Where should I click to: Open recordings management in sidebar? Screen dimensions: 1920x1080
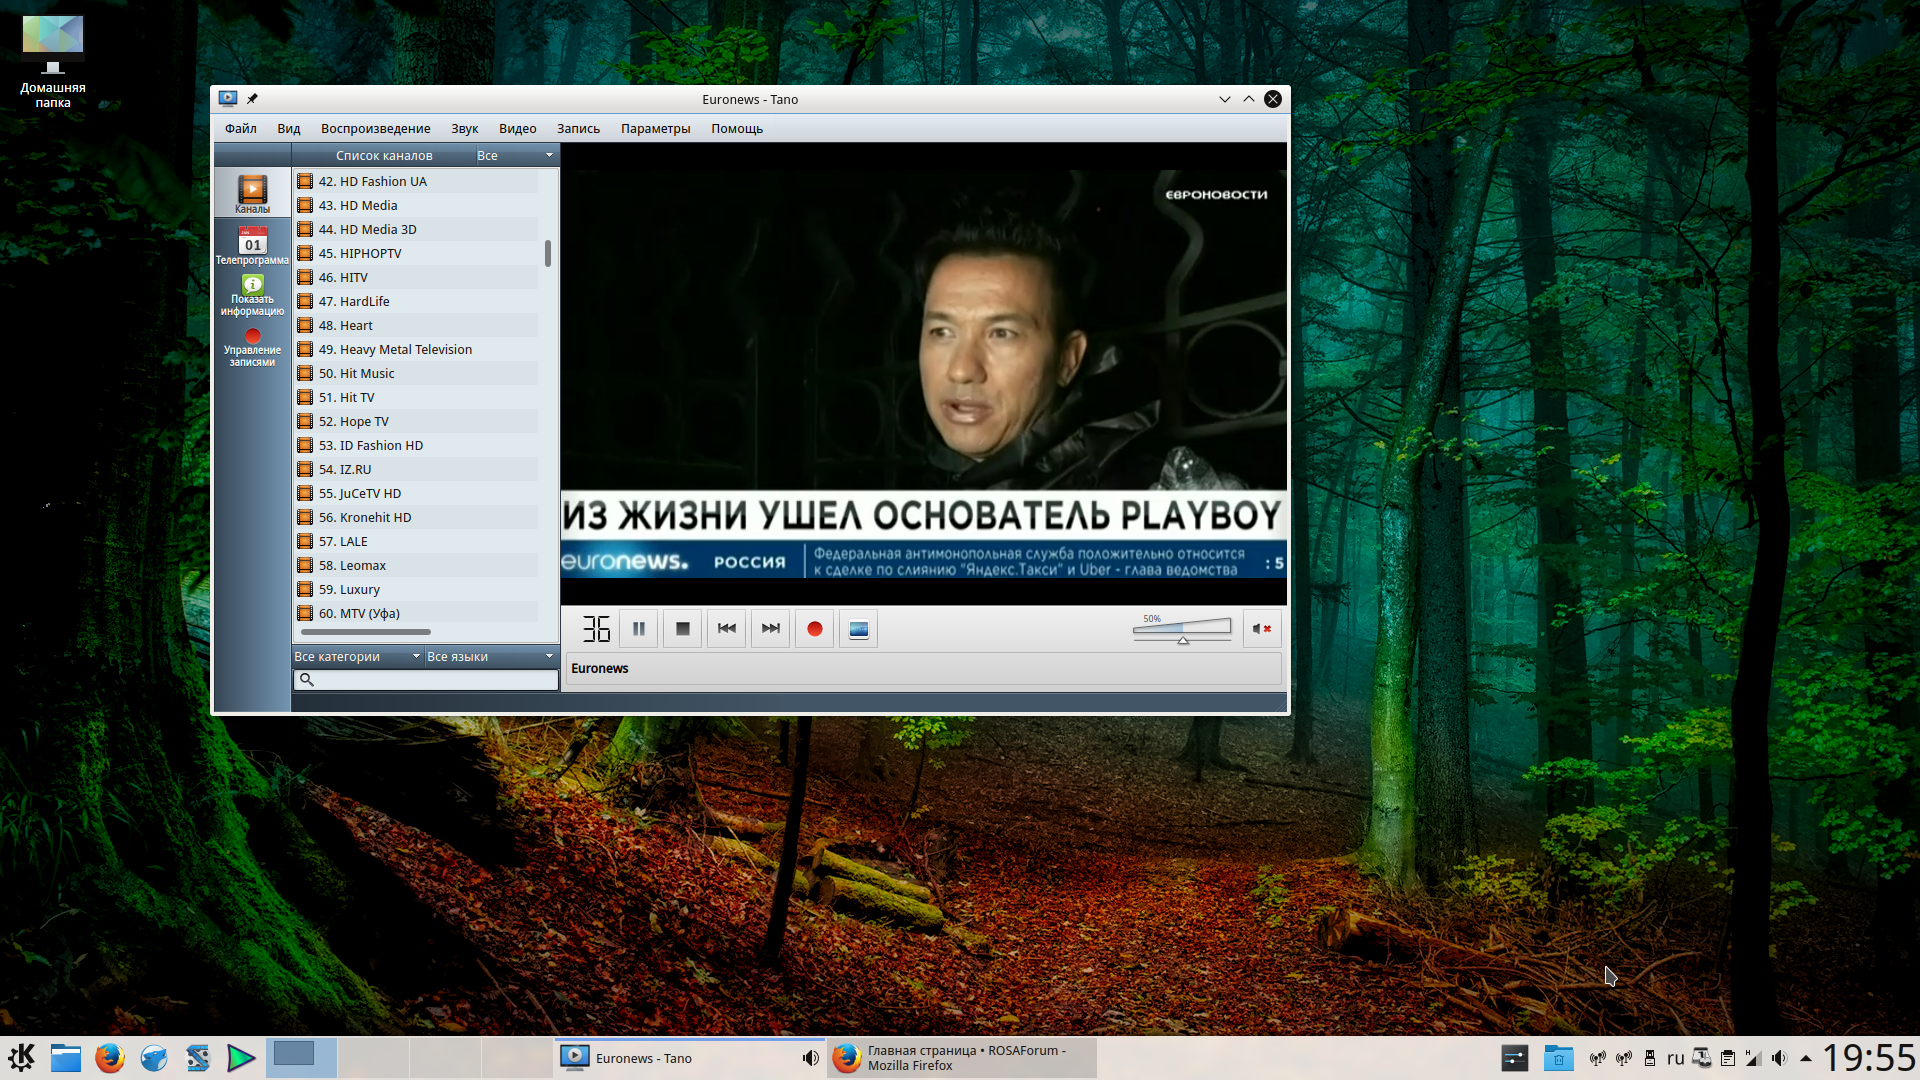(252, 347)
